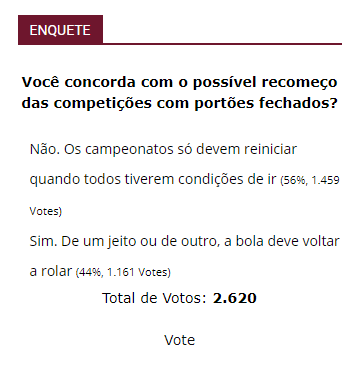This screenshot has width=364, height=370.
Task: Click the "(44%, 1.161 Votes)" result text
Action: pyautogui.click(x=123, y=273)
